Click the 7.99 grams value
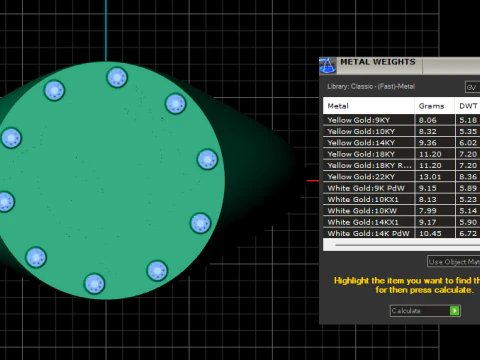The image size is (480, 360). click(428, 211)
